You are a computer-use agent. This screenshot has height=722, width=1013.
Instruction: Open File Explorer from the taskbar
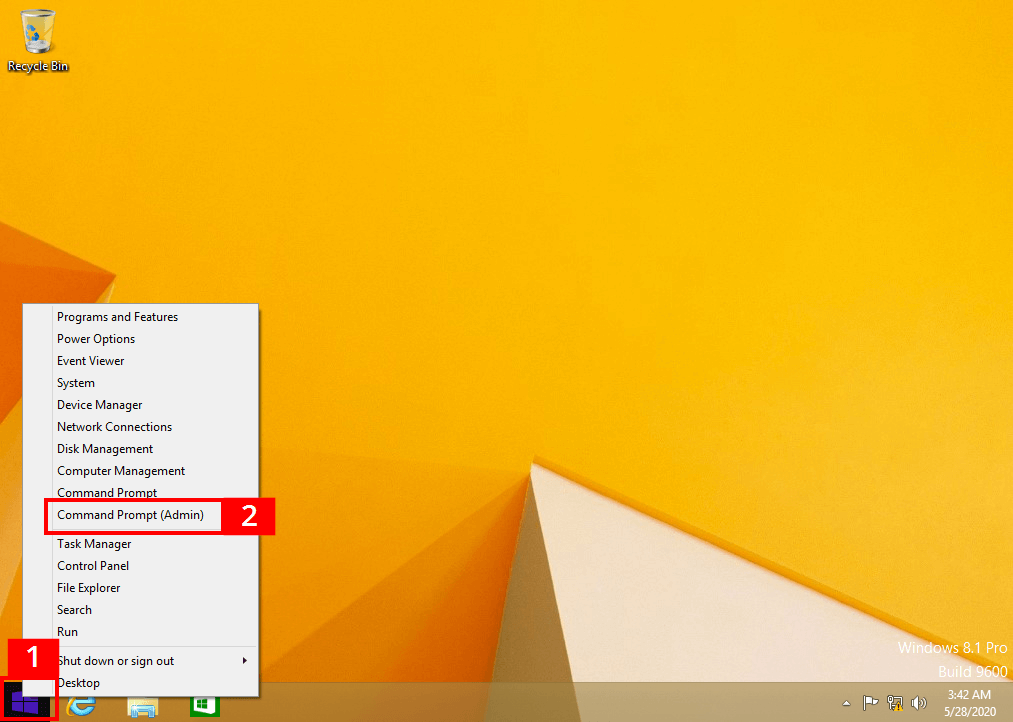[143, 704]
